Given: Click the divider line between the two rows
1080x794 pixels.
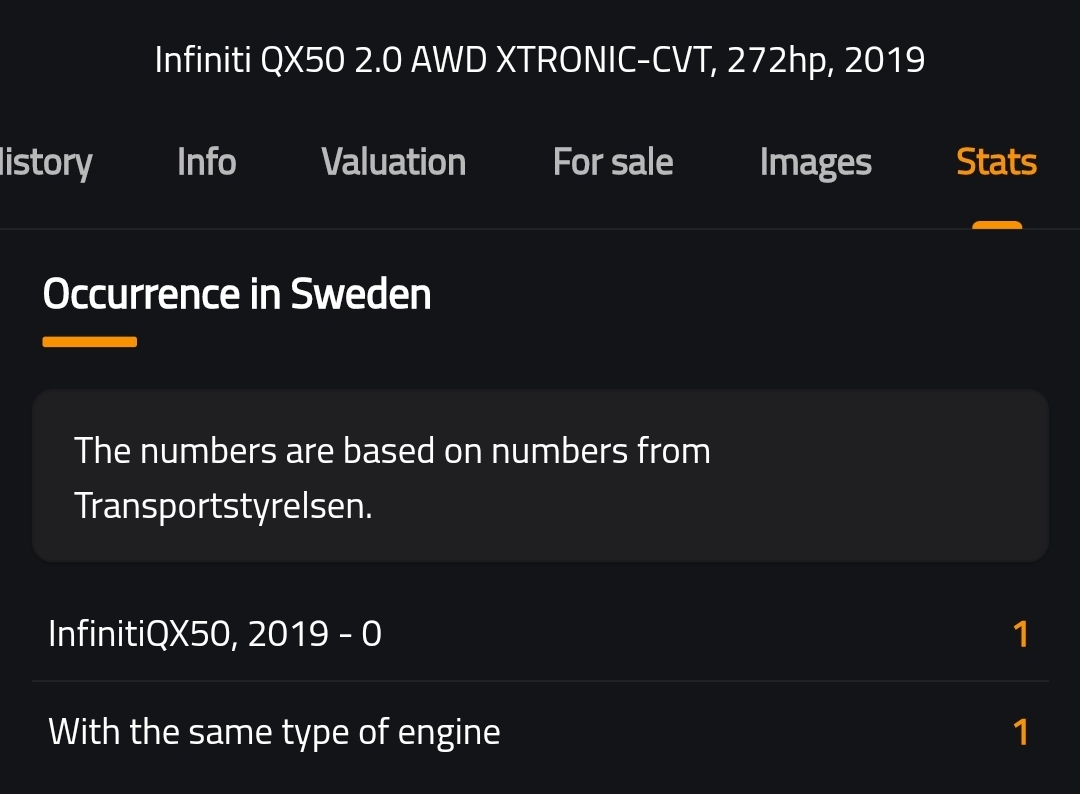Looking at the screenshot, I should 540,681.
